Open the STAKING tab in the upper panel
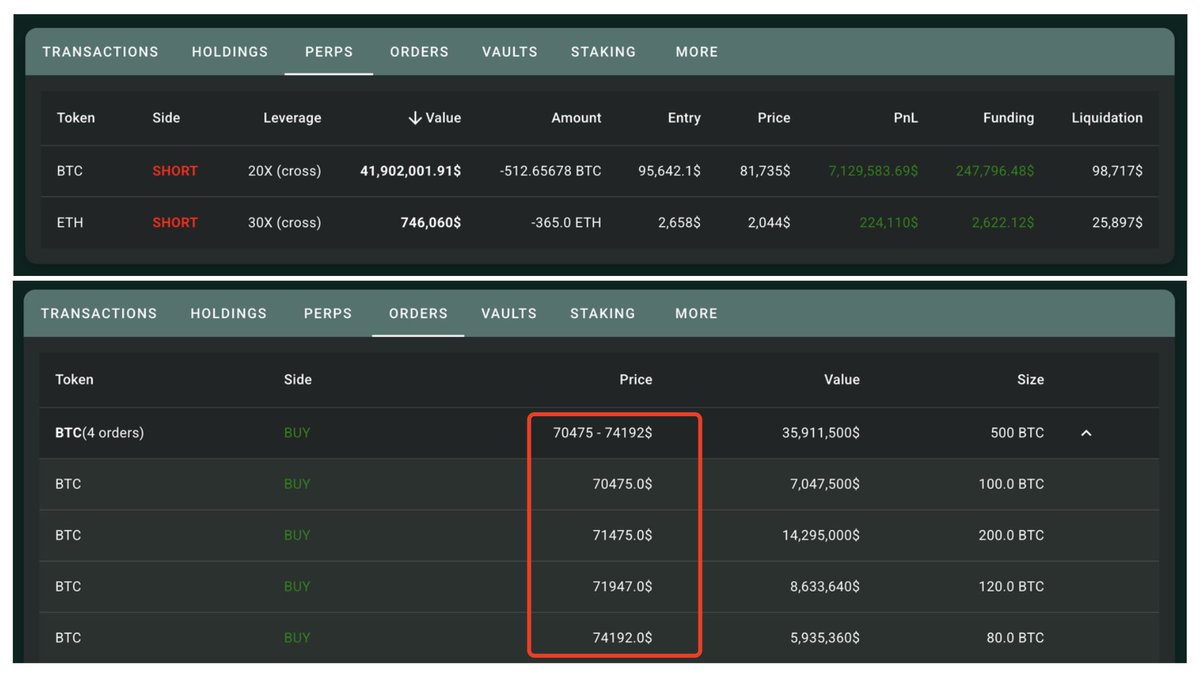The width and height of the screenshot is (1200, 674). point(603,52)
